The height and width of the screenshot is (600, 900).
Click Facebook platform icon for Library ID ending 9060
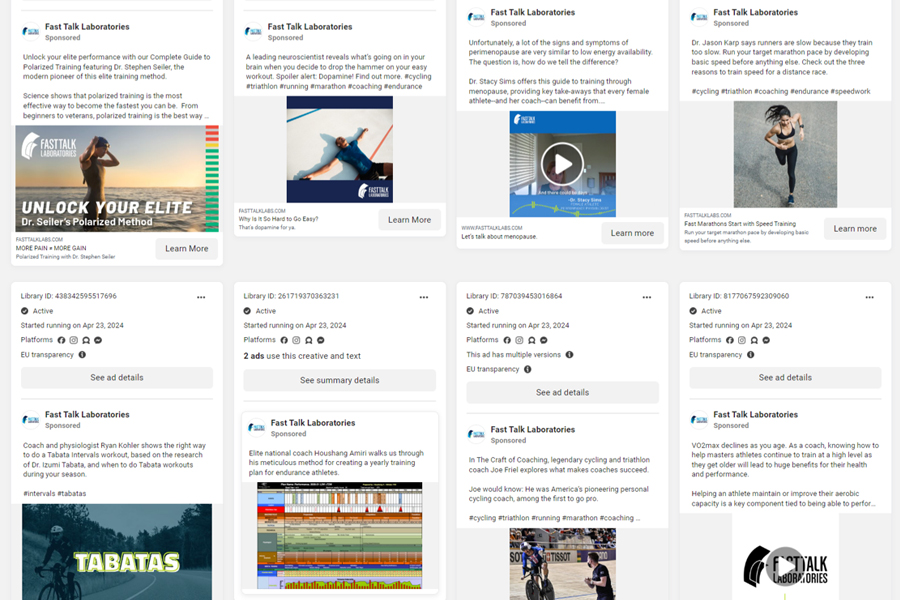pyautogui.click(x=730, y=340)
